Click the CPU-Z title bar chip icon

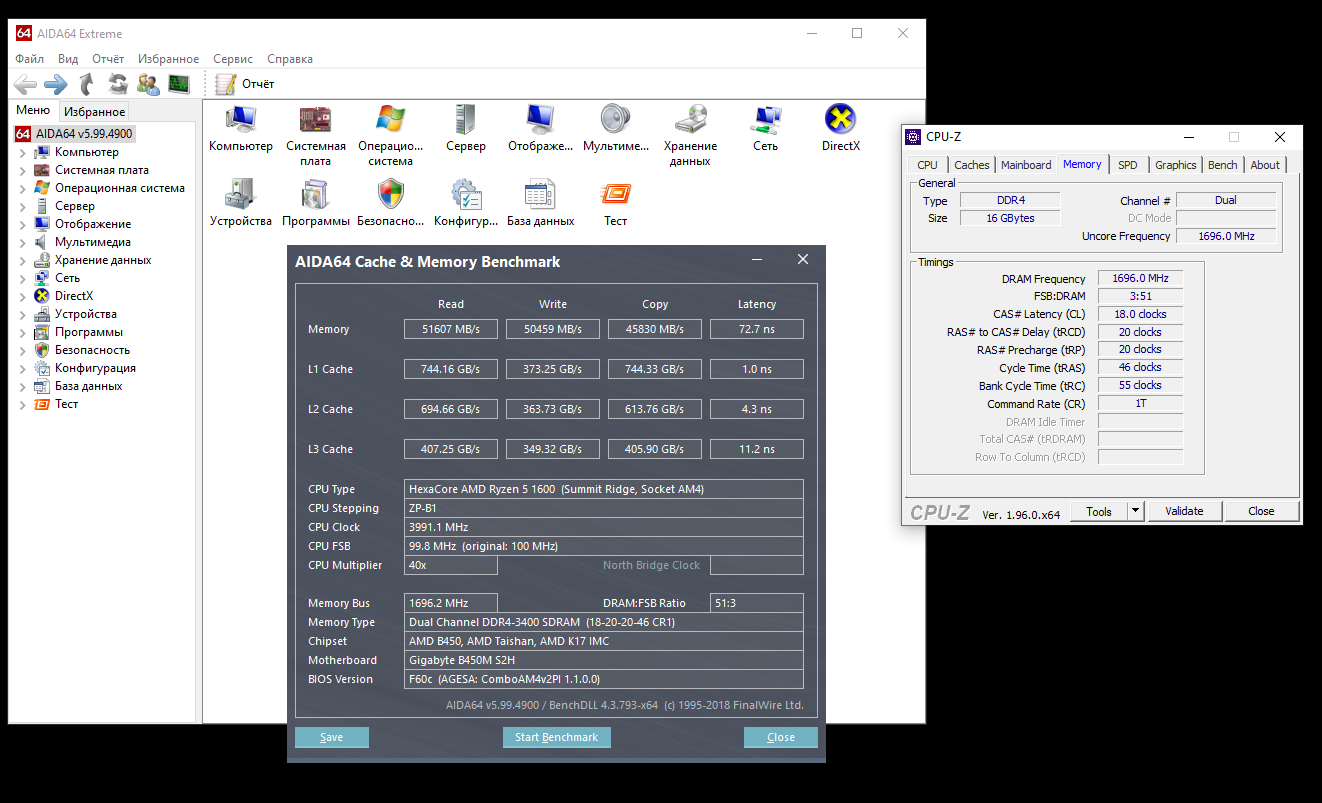914,137
